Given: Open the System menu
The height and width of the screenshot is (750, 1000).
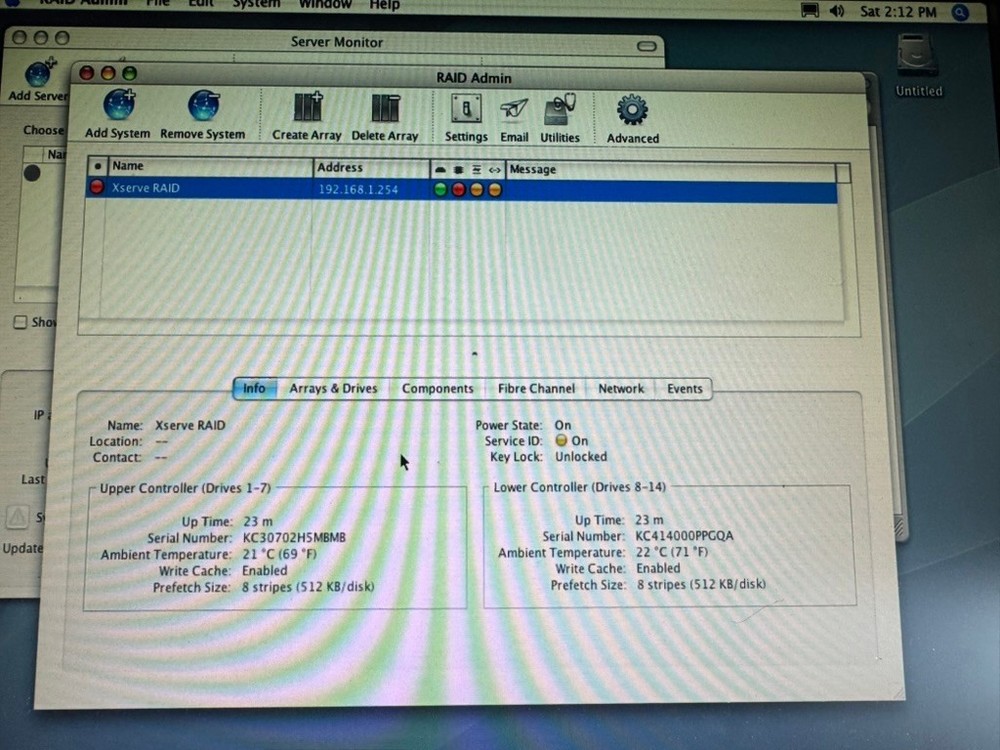Looking at the screenshot, I should 256,4.
